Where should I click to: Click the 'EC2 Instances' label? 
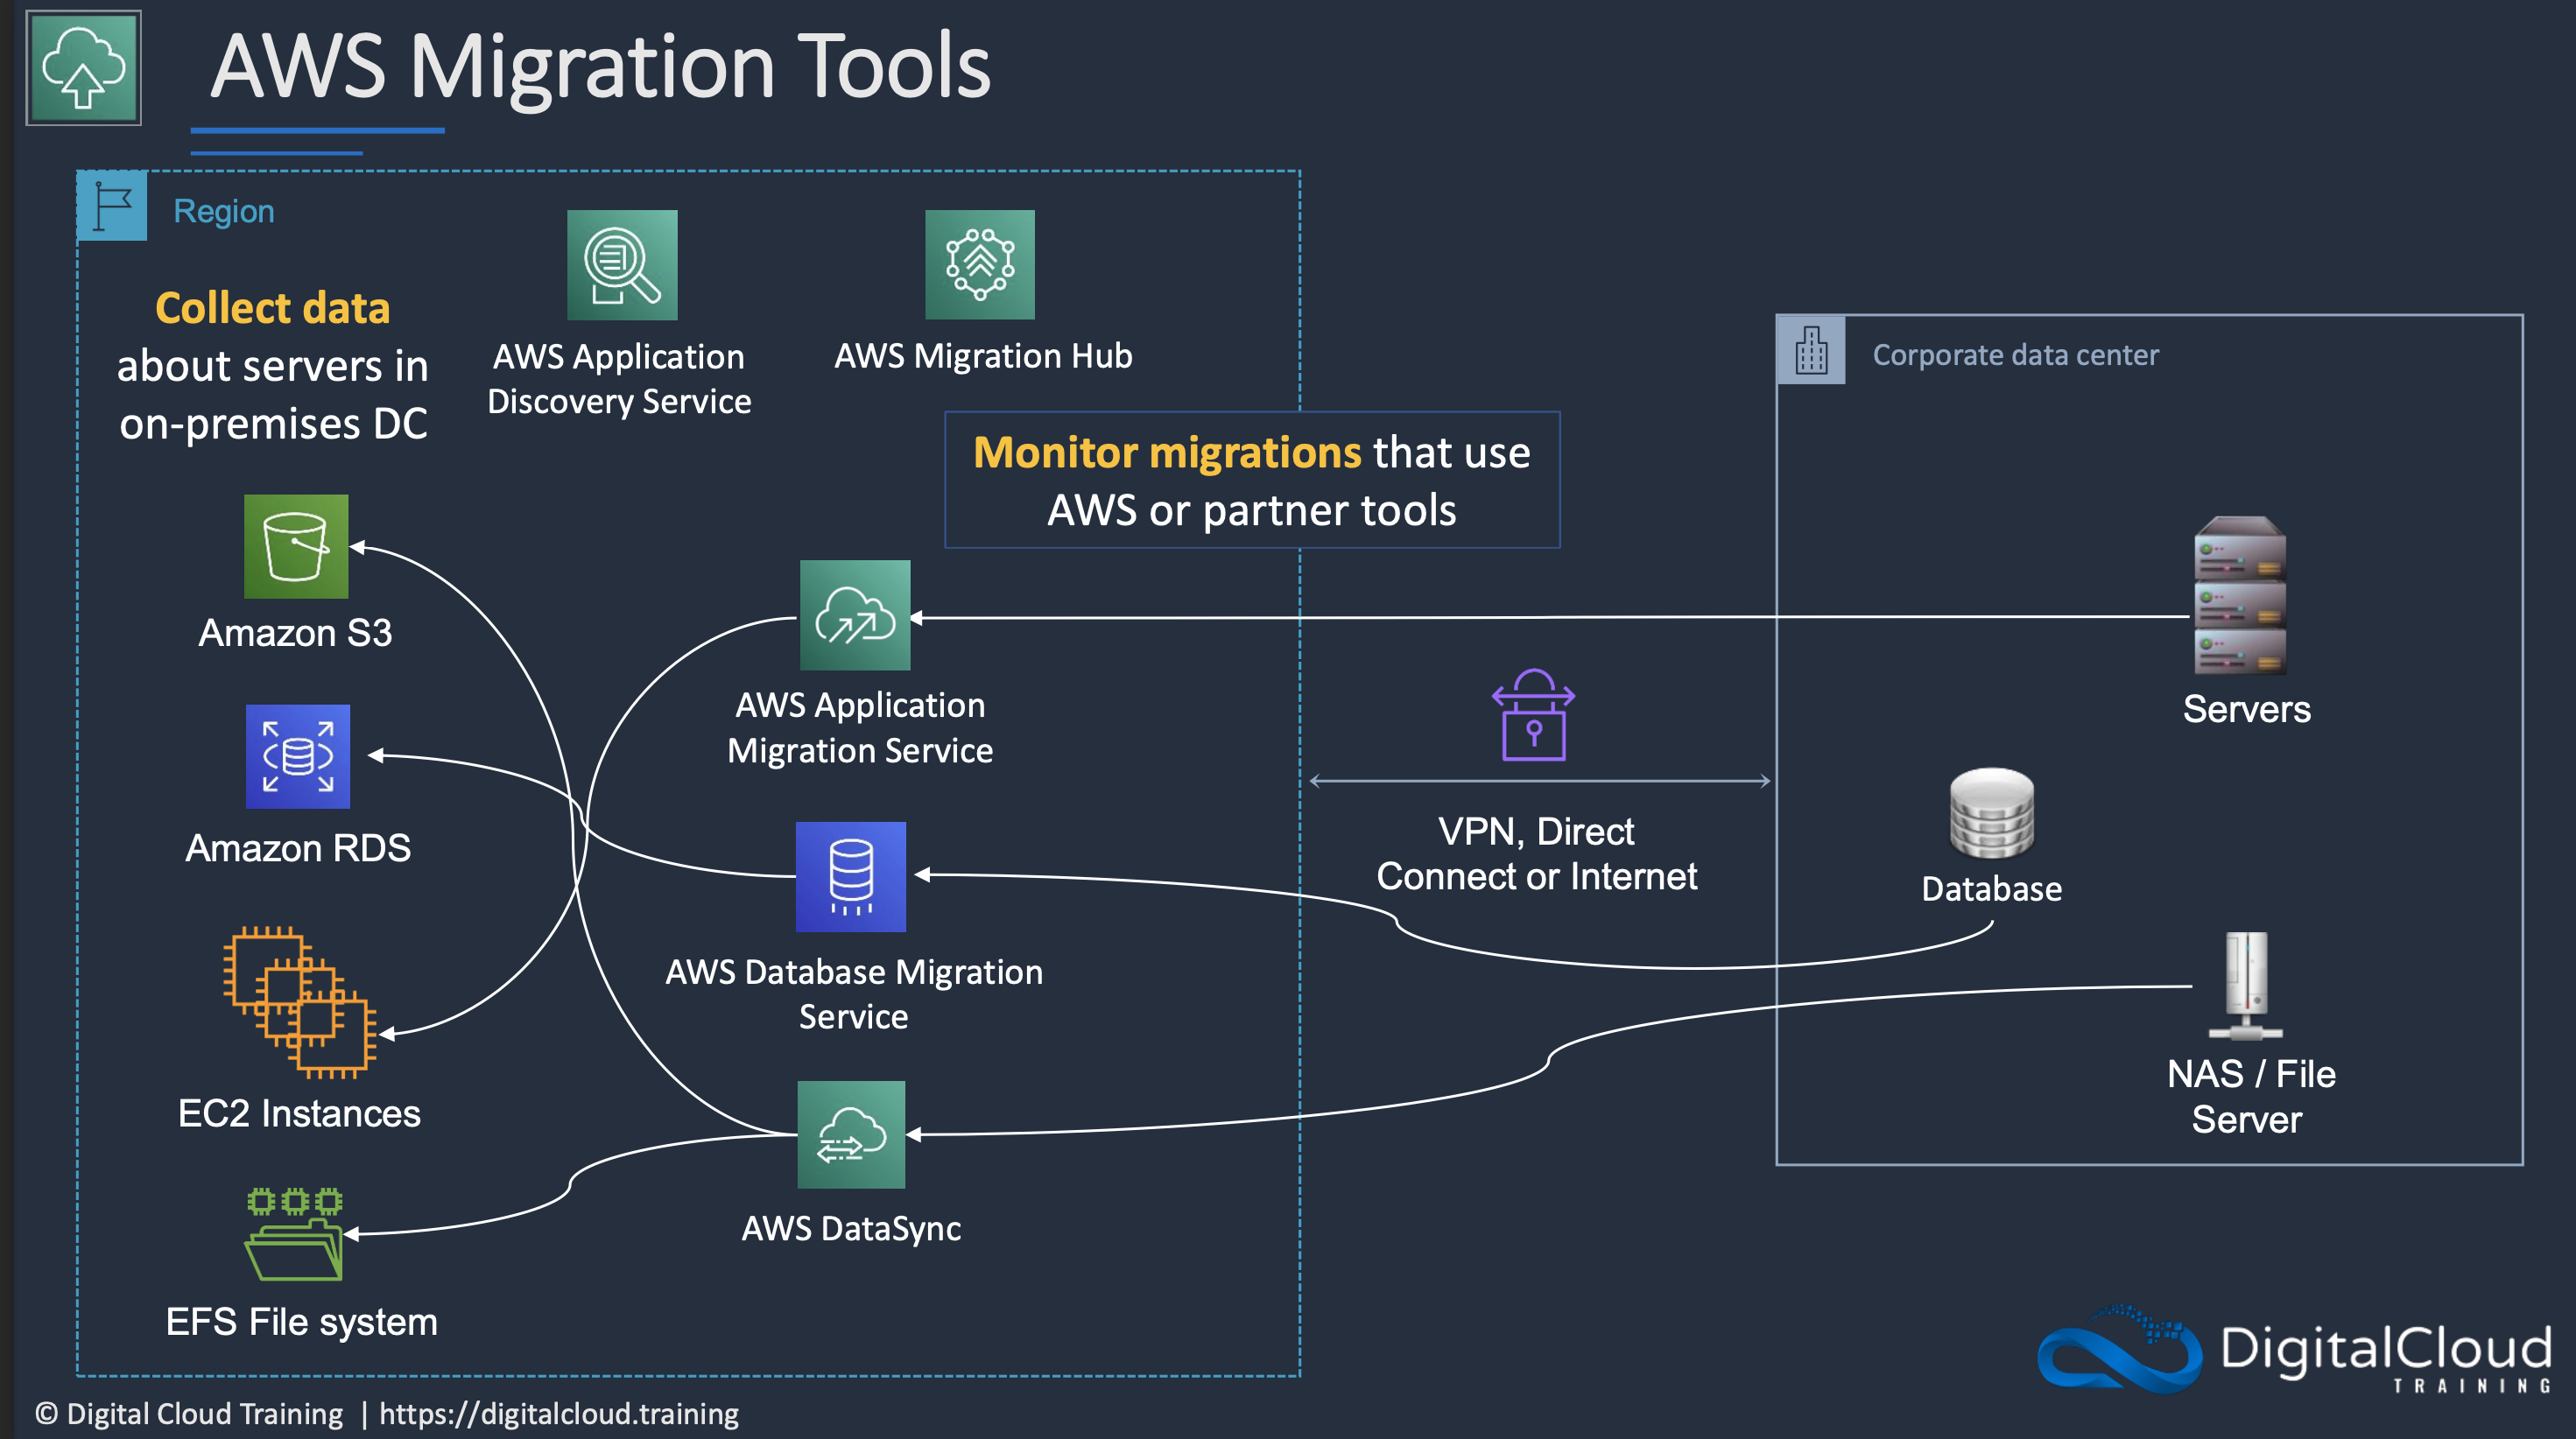[x=299, y=1114]
